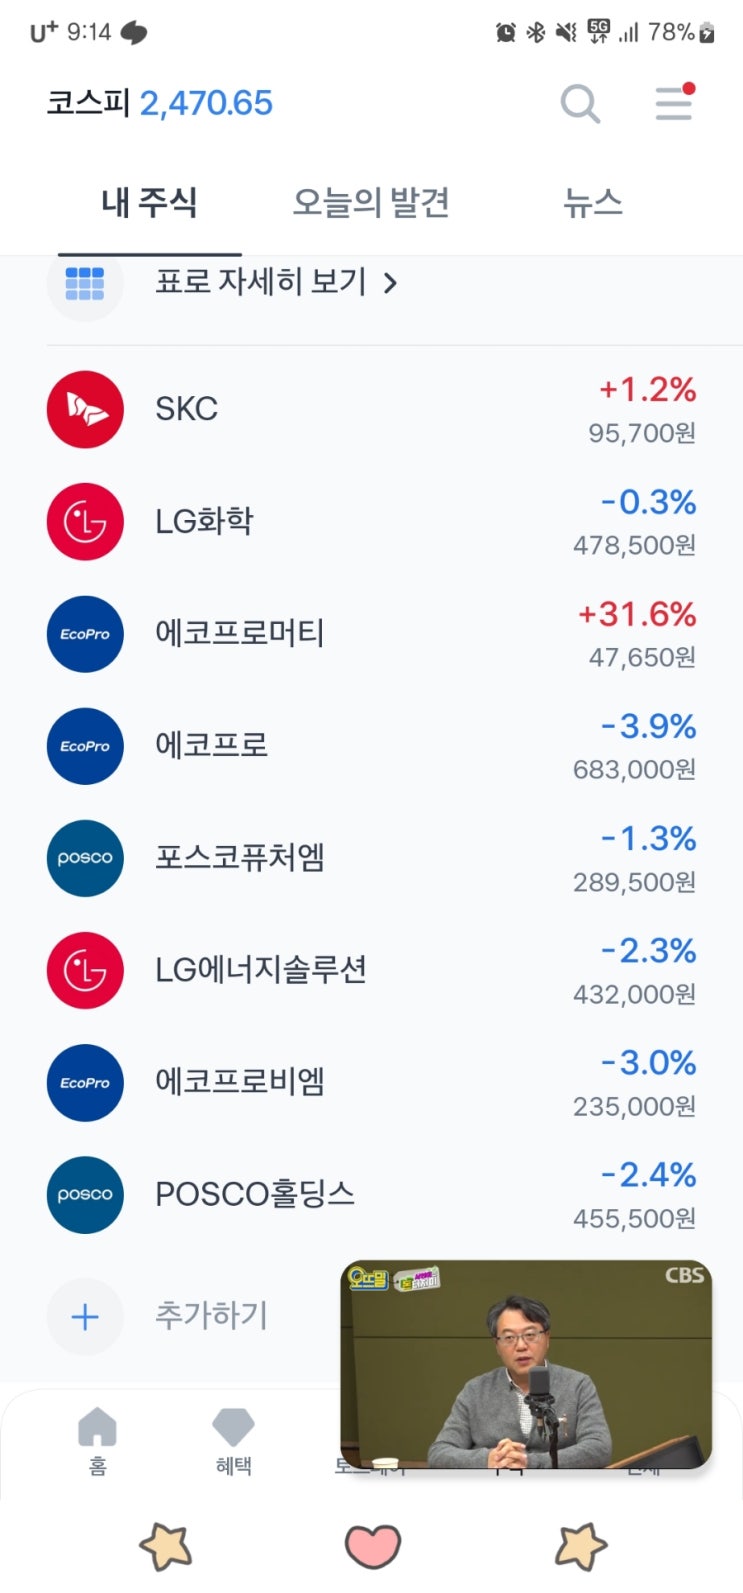
Task: Expand 표로 자세히 보기 chevron
Action: (391, 284)
